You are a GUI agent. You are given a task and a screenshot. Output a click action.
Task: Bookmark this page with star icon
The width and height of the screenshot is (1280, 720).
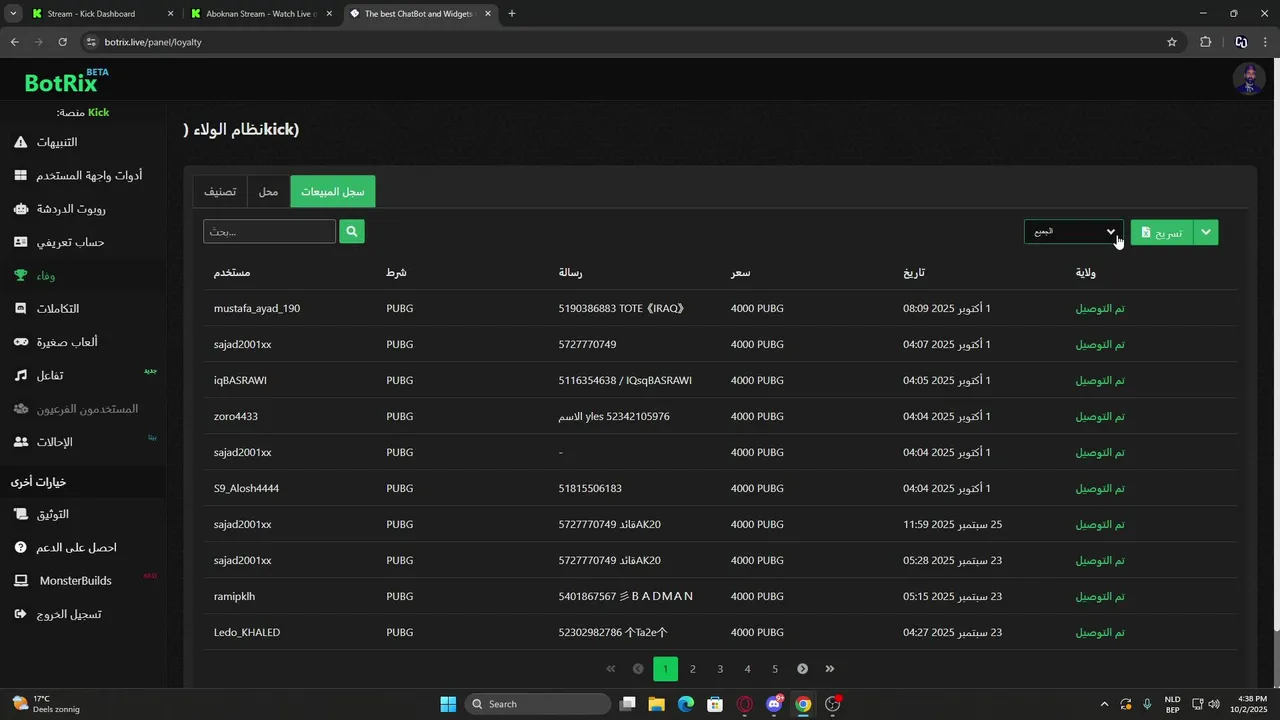[x=1172, y=42]
